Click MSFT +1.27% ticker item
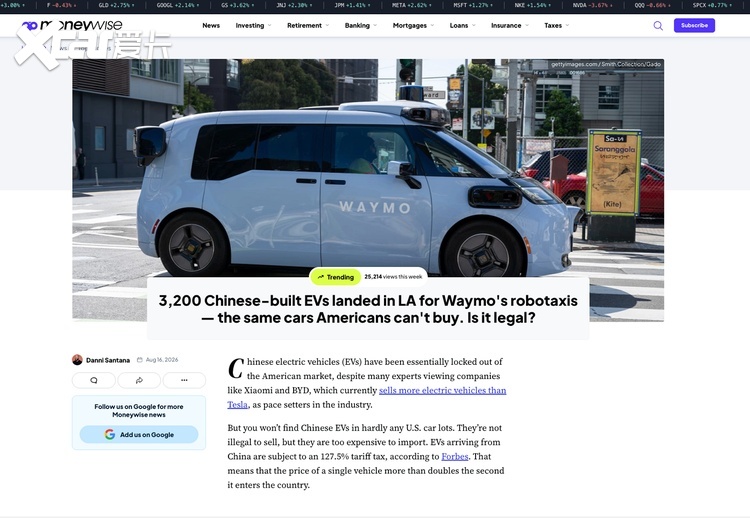The height and width of the screenshot is (525, 750). click(472, 5)
